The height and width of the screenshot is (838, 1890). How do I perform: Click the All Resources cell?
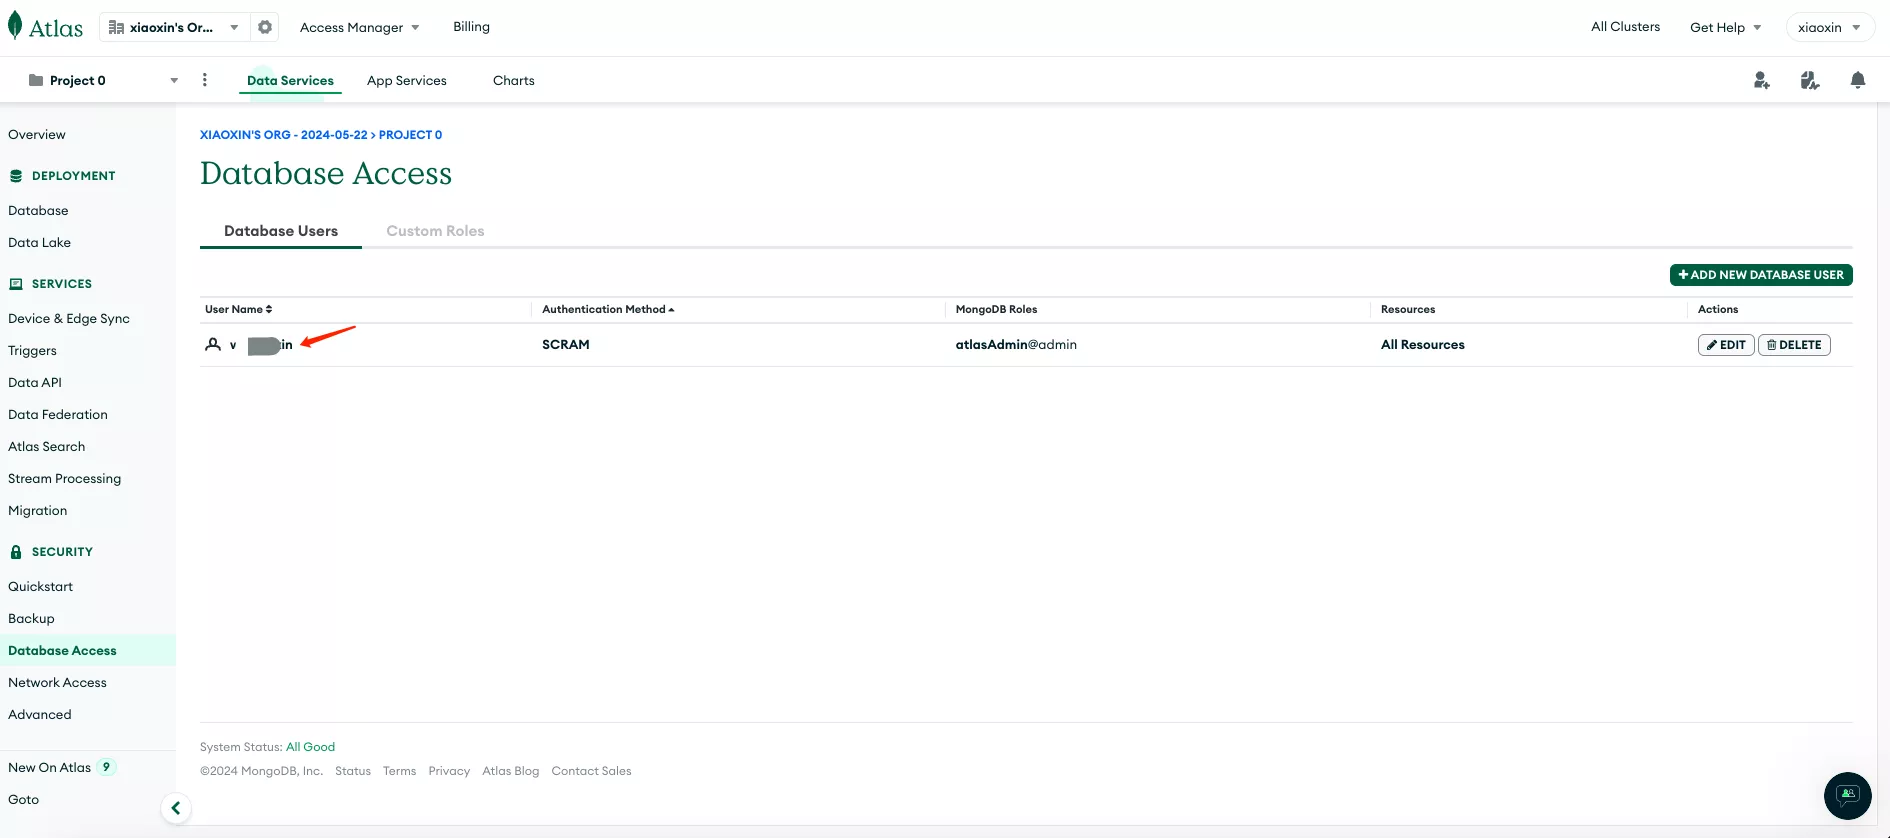pos(1423,345)
